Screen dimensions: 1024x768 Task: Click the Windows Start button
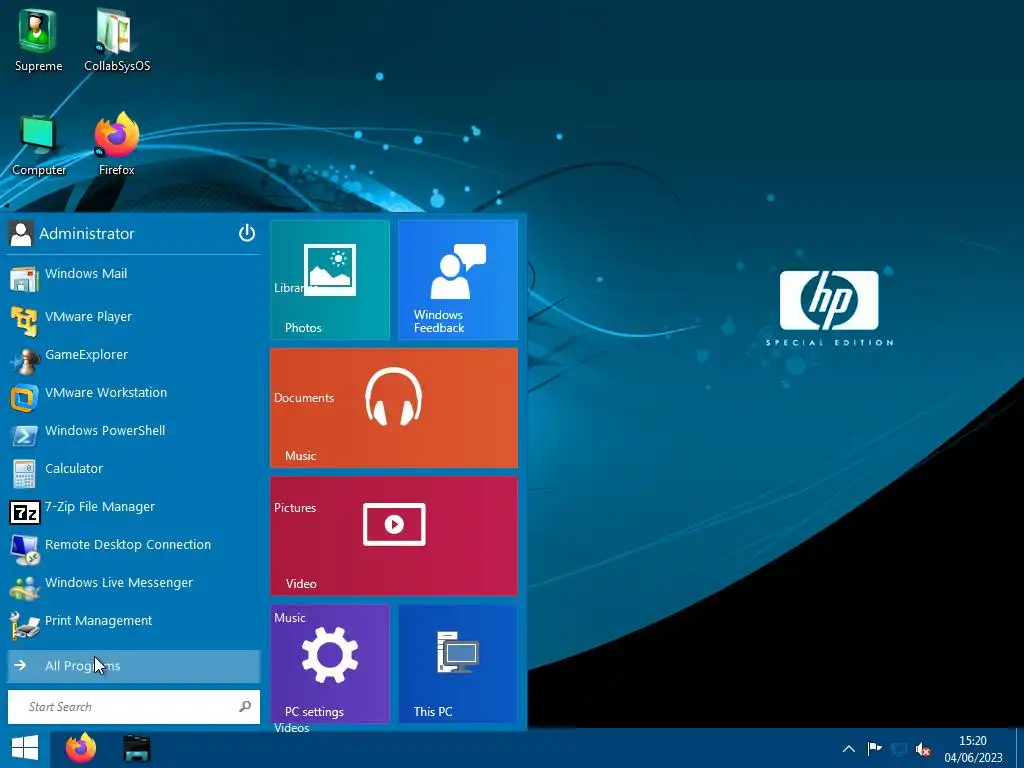pos(25,748)
